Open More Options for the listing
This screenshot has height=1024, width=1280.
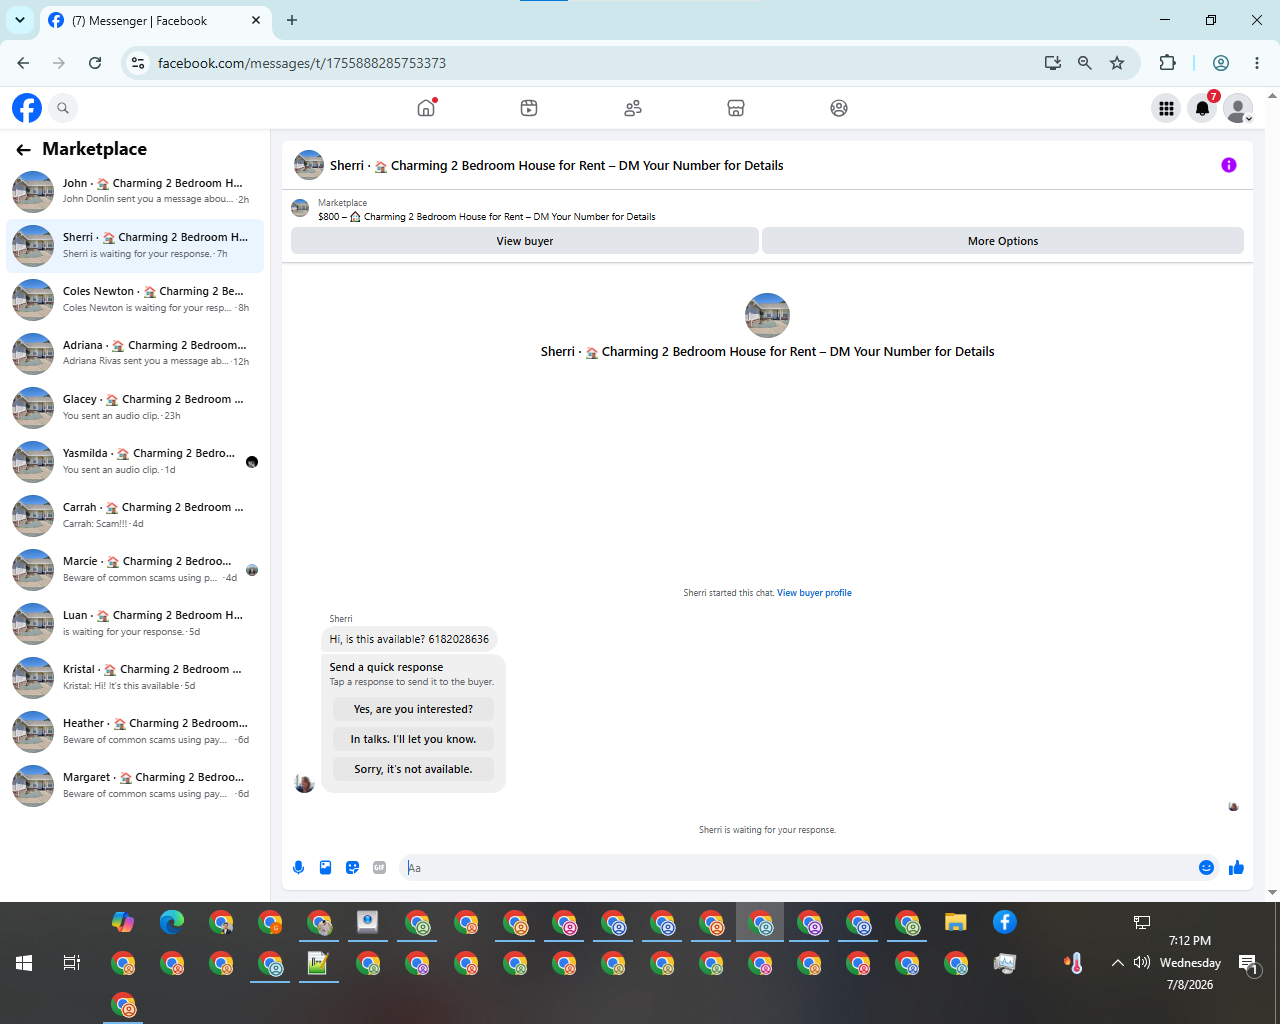pyautogui.click(x=1003, y=241)
